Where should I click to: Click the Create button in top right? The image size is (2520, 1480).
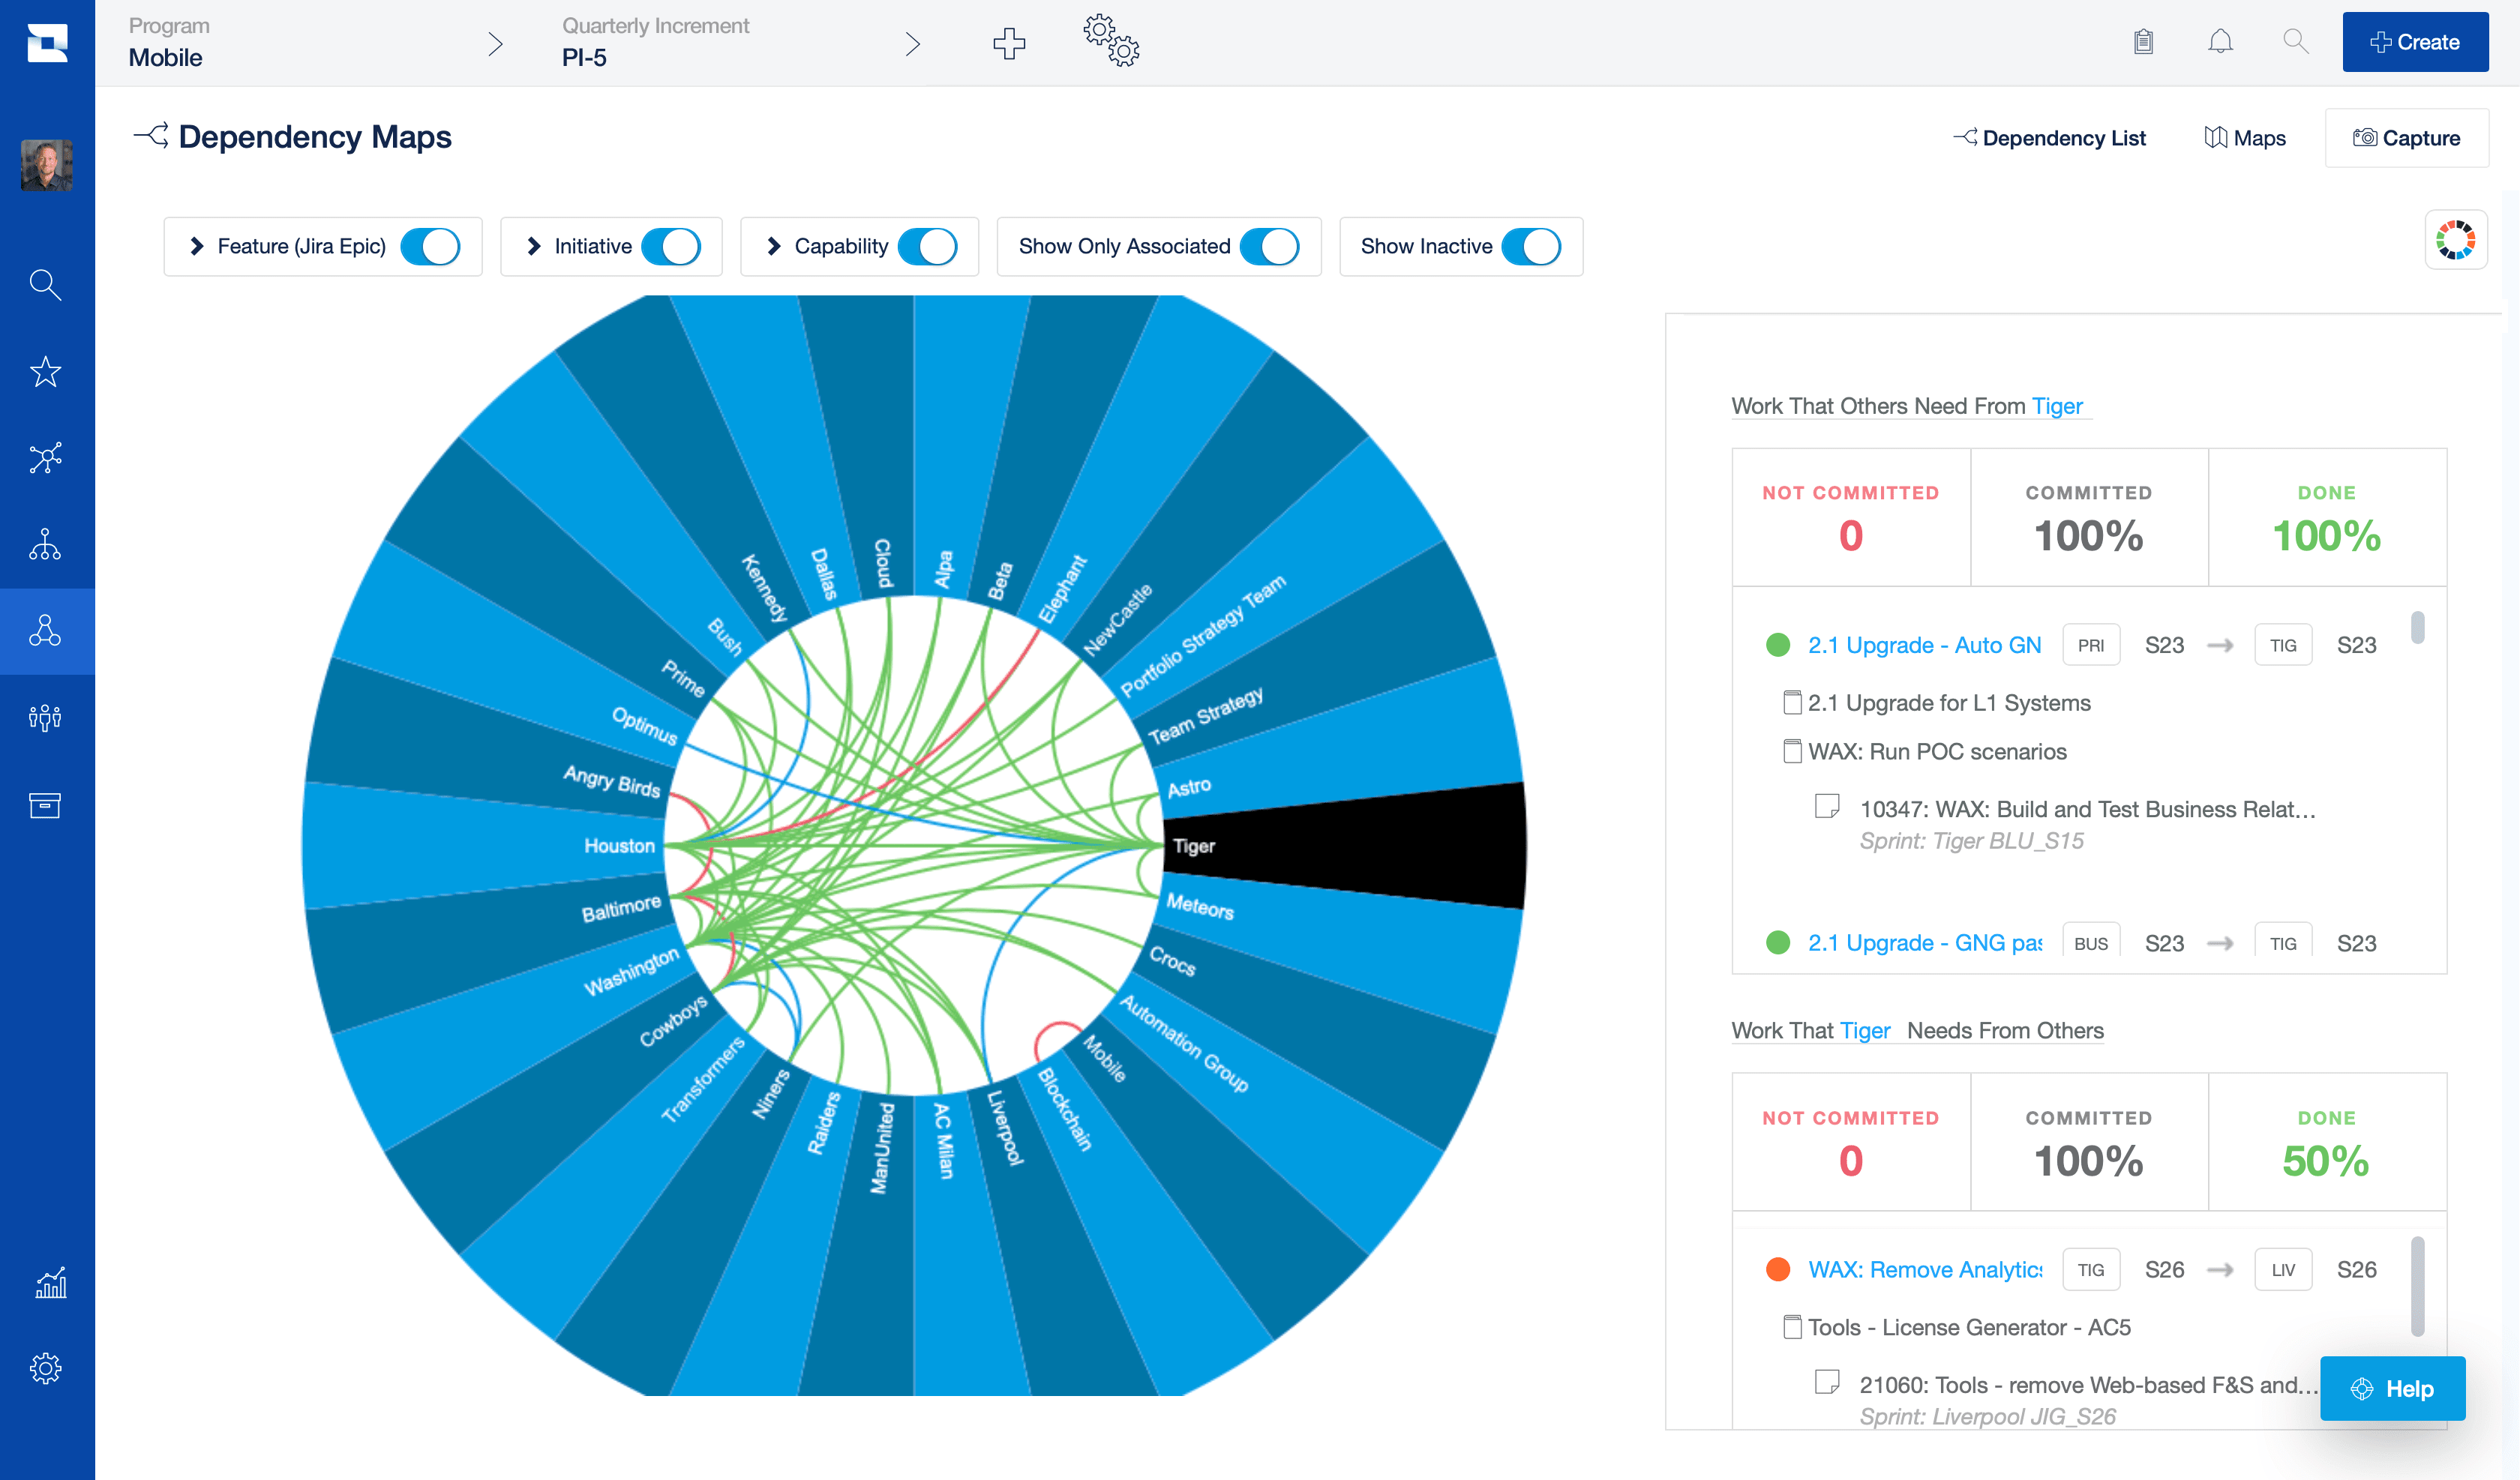point(2414,40)
